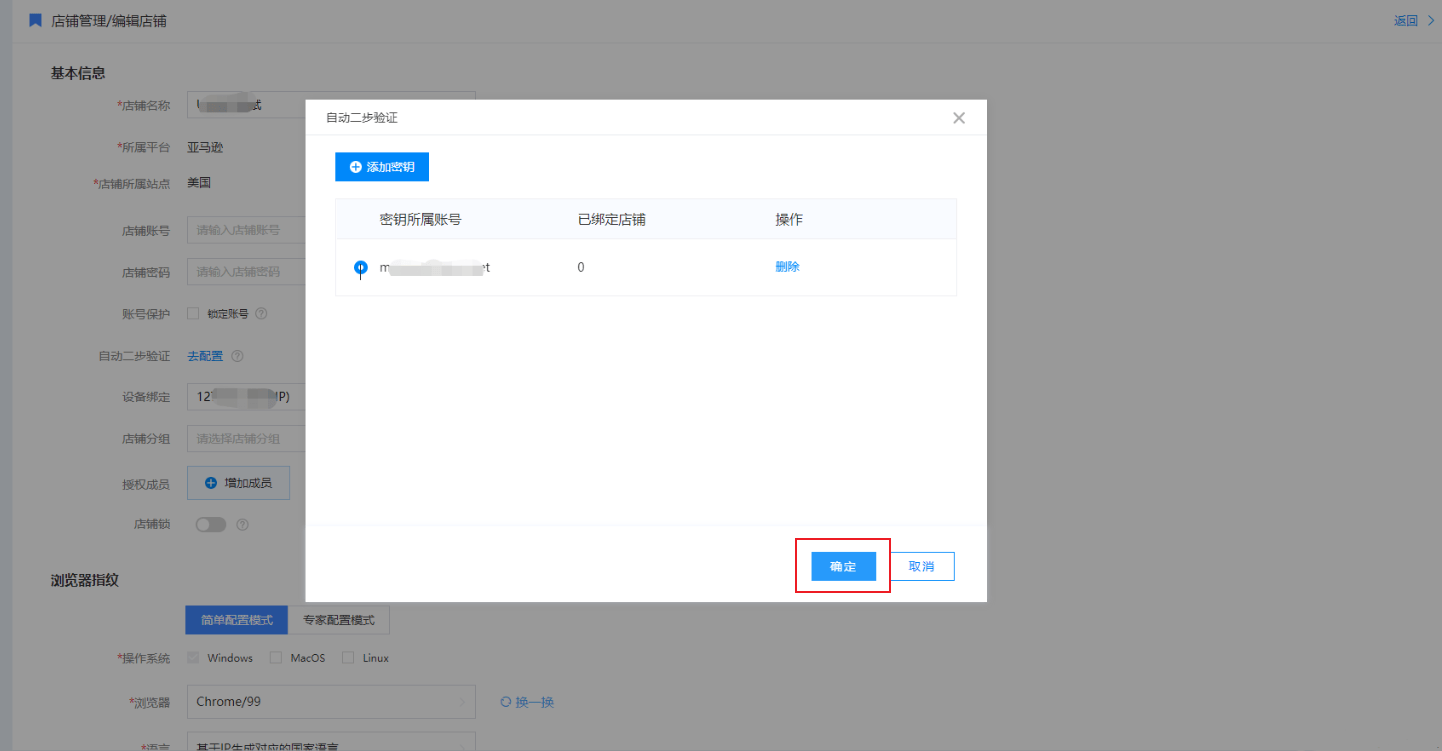Open the 店铺分组 dropdown
This screenshot has width=1442, height=751.
click(246, 439)
